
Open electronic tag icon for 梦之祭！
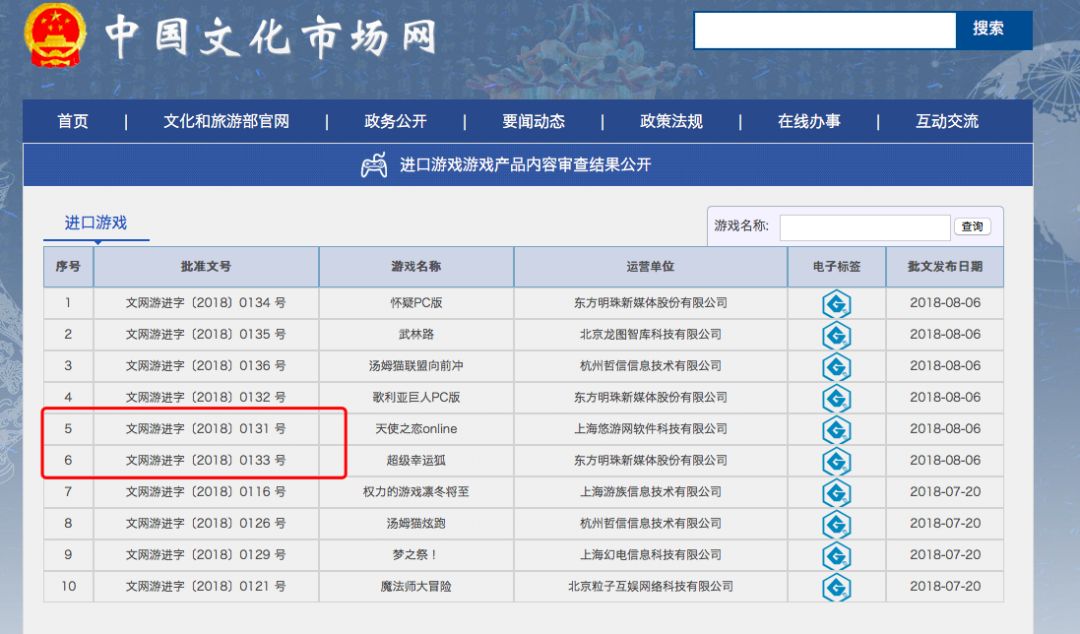[836, 556]
